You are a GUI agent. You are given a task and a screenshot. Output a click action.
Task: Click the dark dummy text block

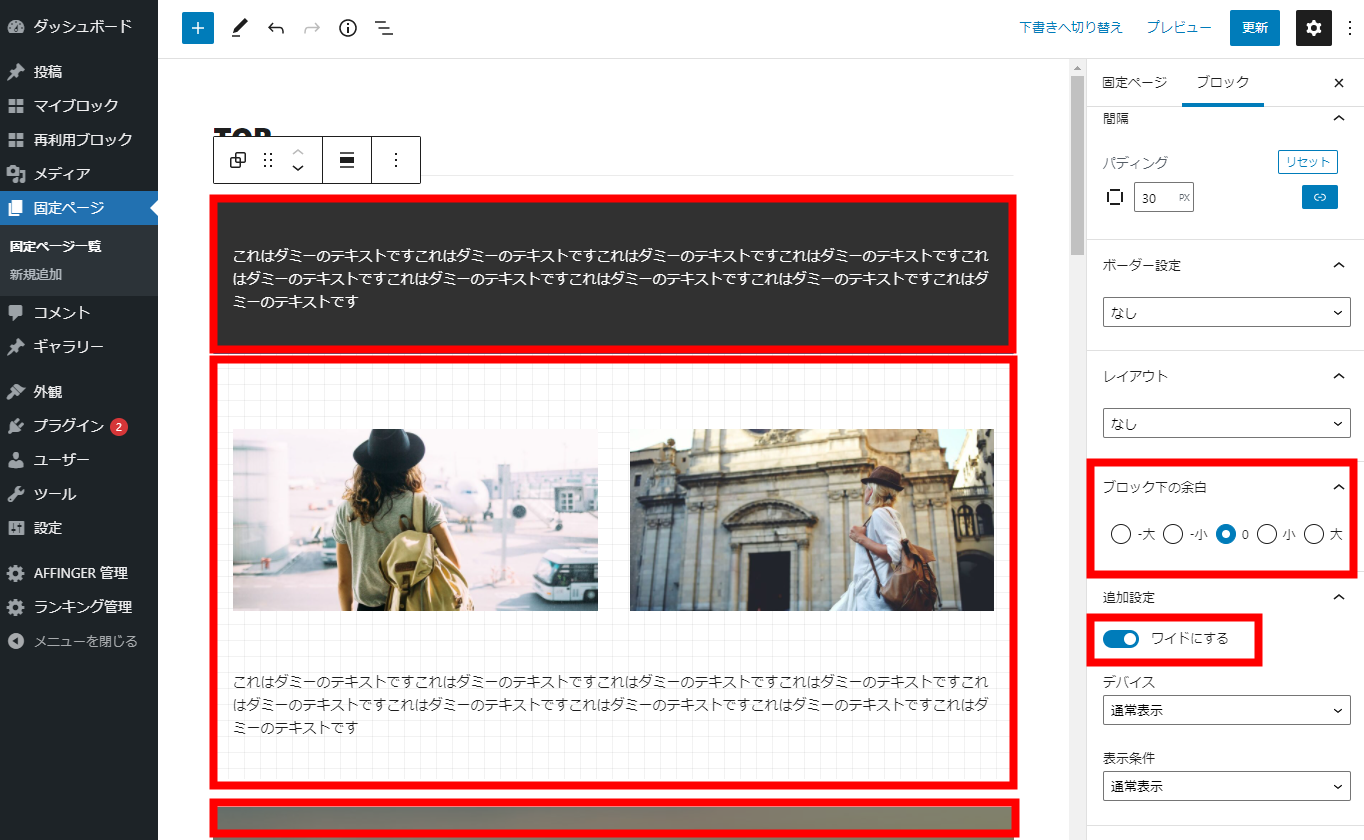pyautogui.click(x=613, y=273)
